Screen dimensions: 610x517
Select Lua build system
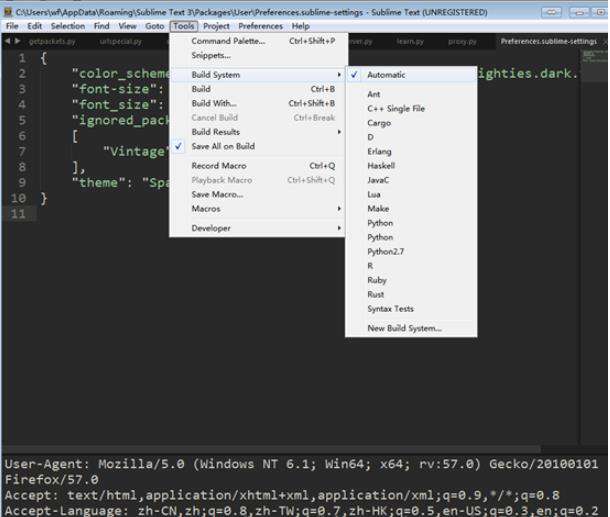pos(411,195)
